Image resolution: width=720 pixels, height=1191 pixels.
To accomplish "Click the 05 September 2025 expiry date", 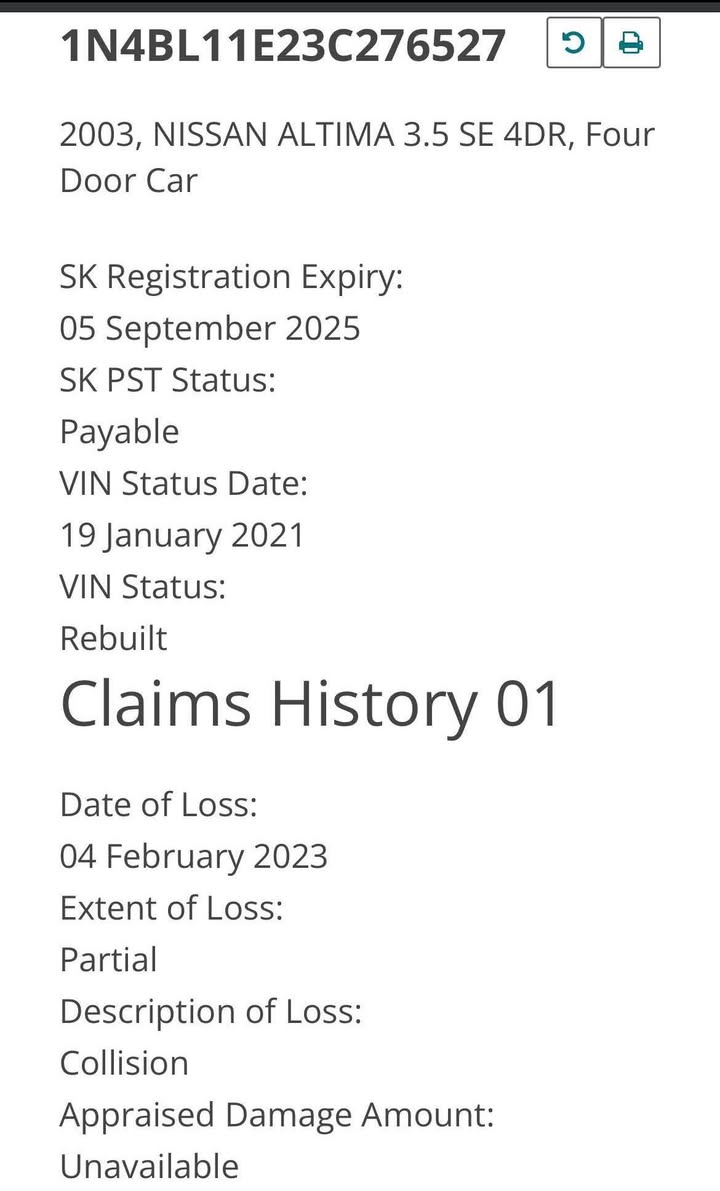I will point(210,329).
